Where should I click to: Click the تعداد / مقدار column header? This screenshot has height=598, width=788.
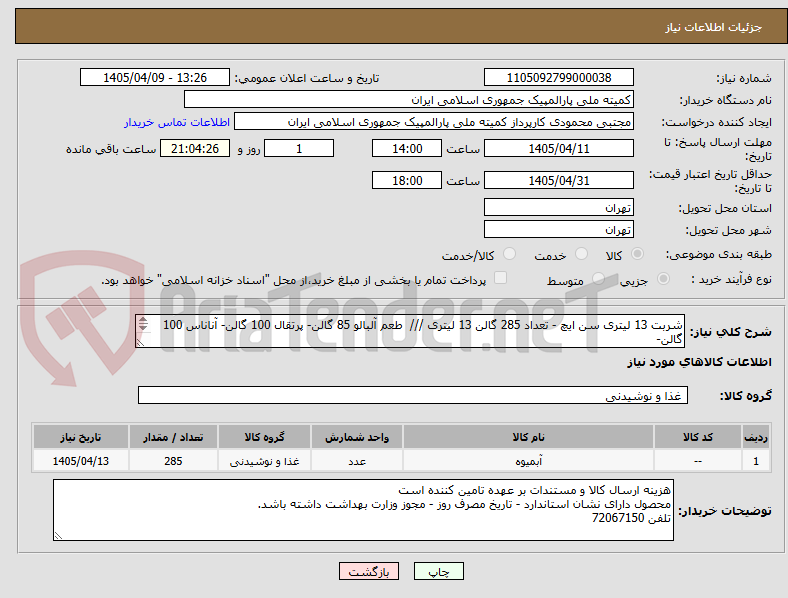(173, 437)
